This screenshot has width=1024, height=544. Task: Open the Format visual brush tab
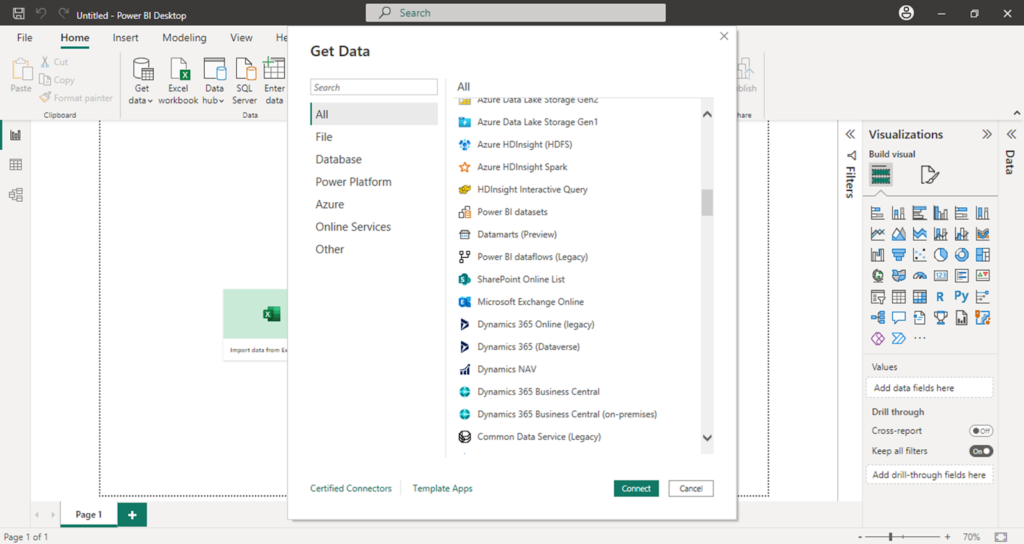[929, 175]
